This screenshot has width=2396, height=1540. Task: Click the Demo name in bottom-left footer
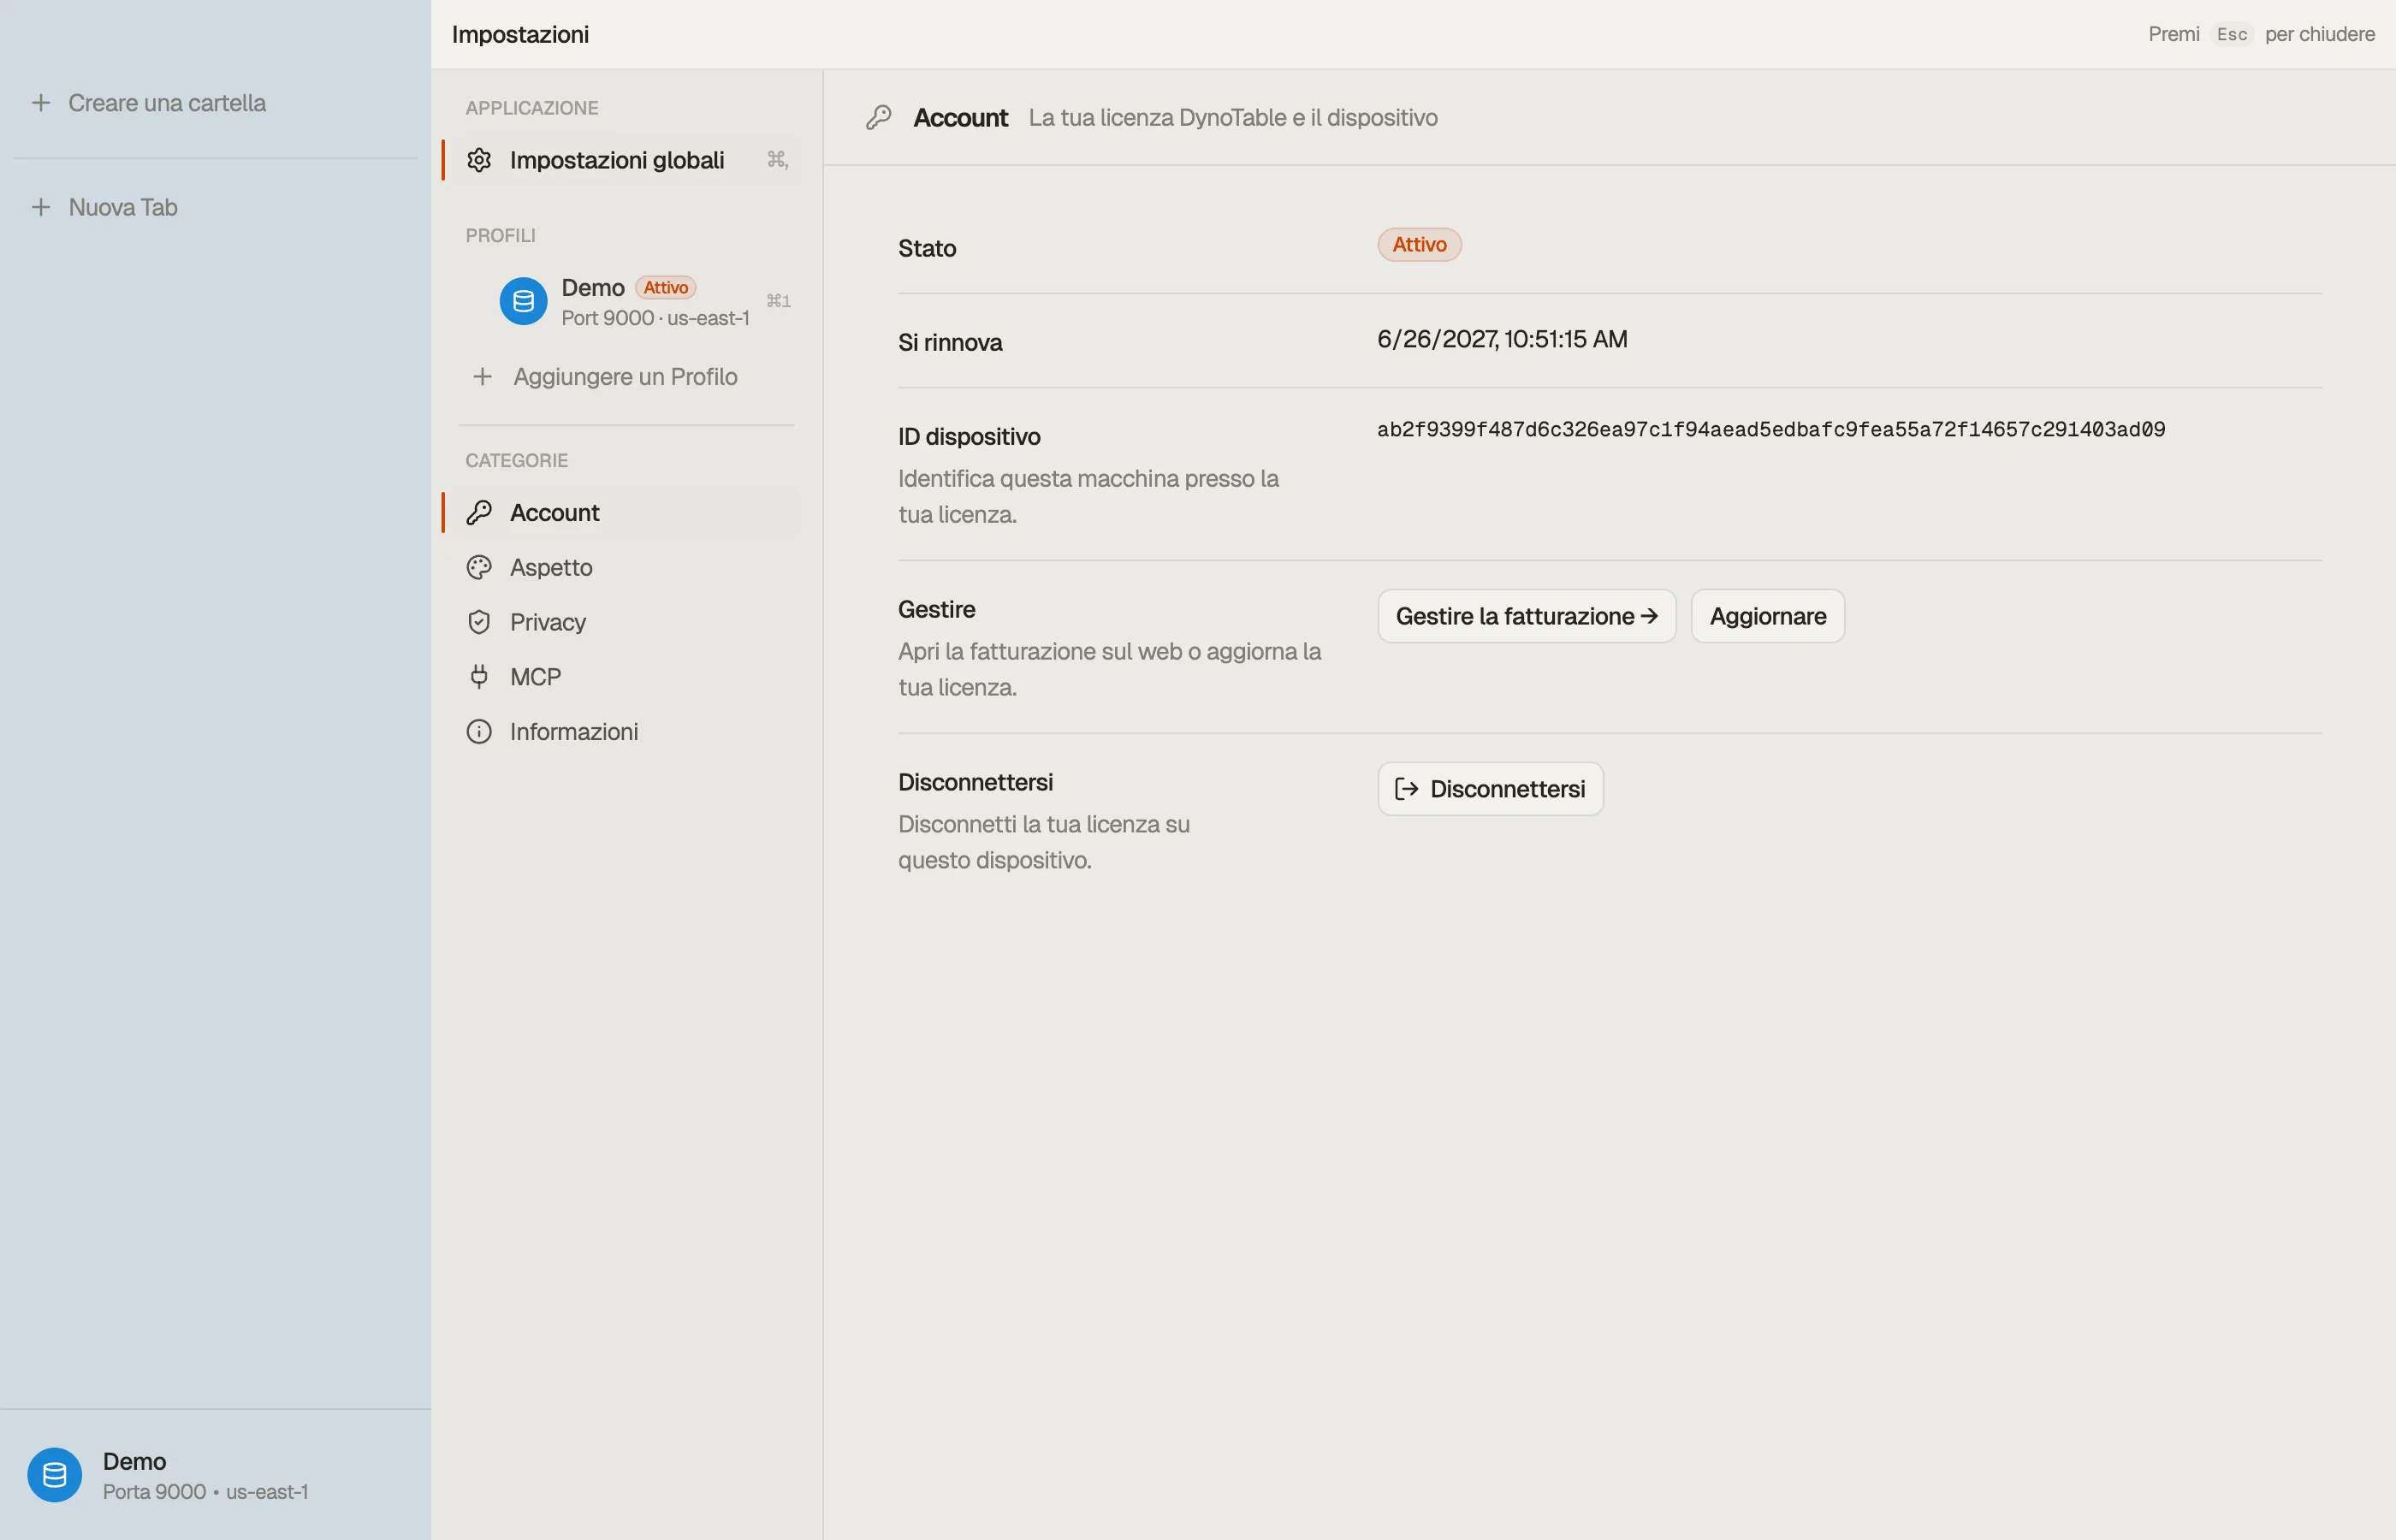click(x=134, y=1461)
